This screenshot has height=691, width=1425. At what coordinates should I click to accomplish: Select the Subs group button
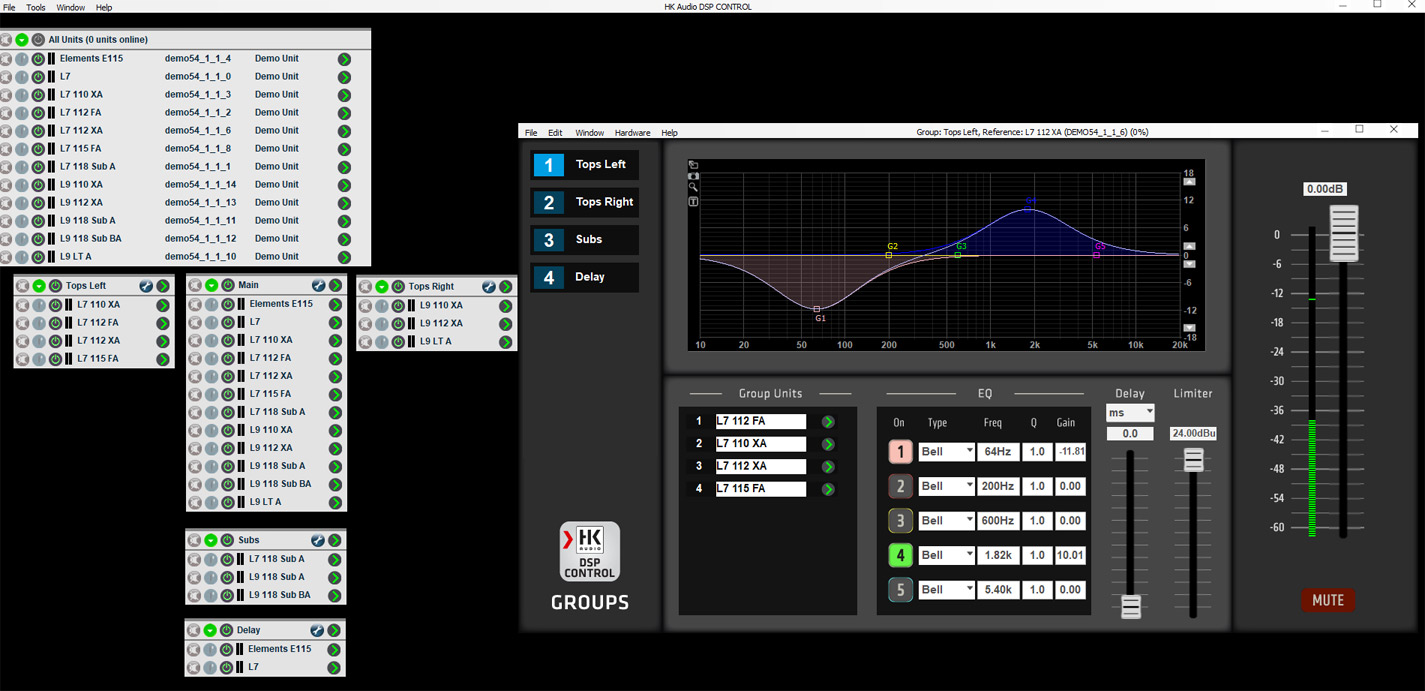(585, 240)
